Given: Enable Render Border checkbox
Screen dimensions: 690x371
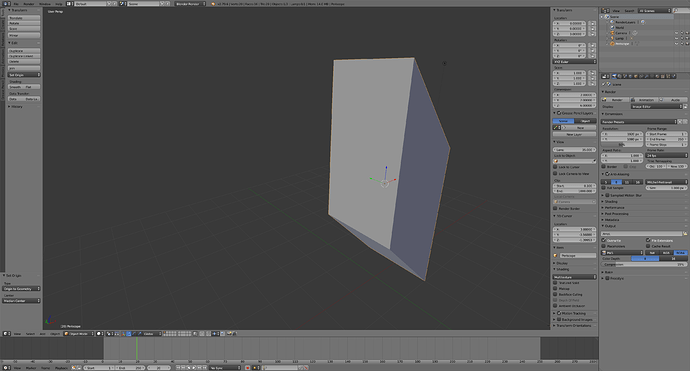Looking at the screenshot, I should 555,208.
